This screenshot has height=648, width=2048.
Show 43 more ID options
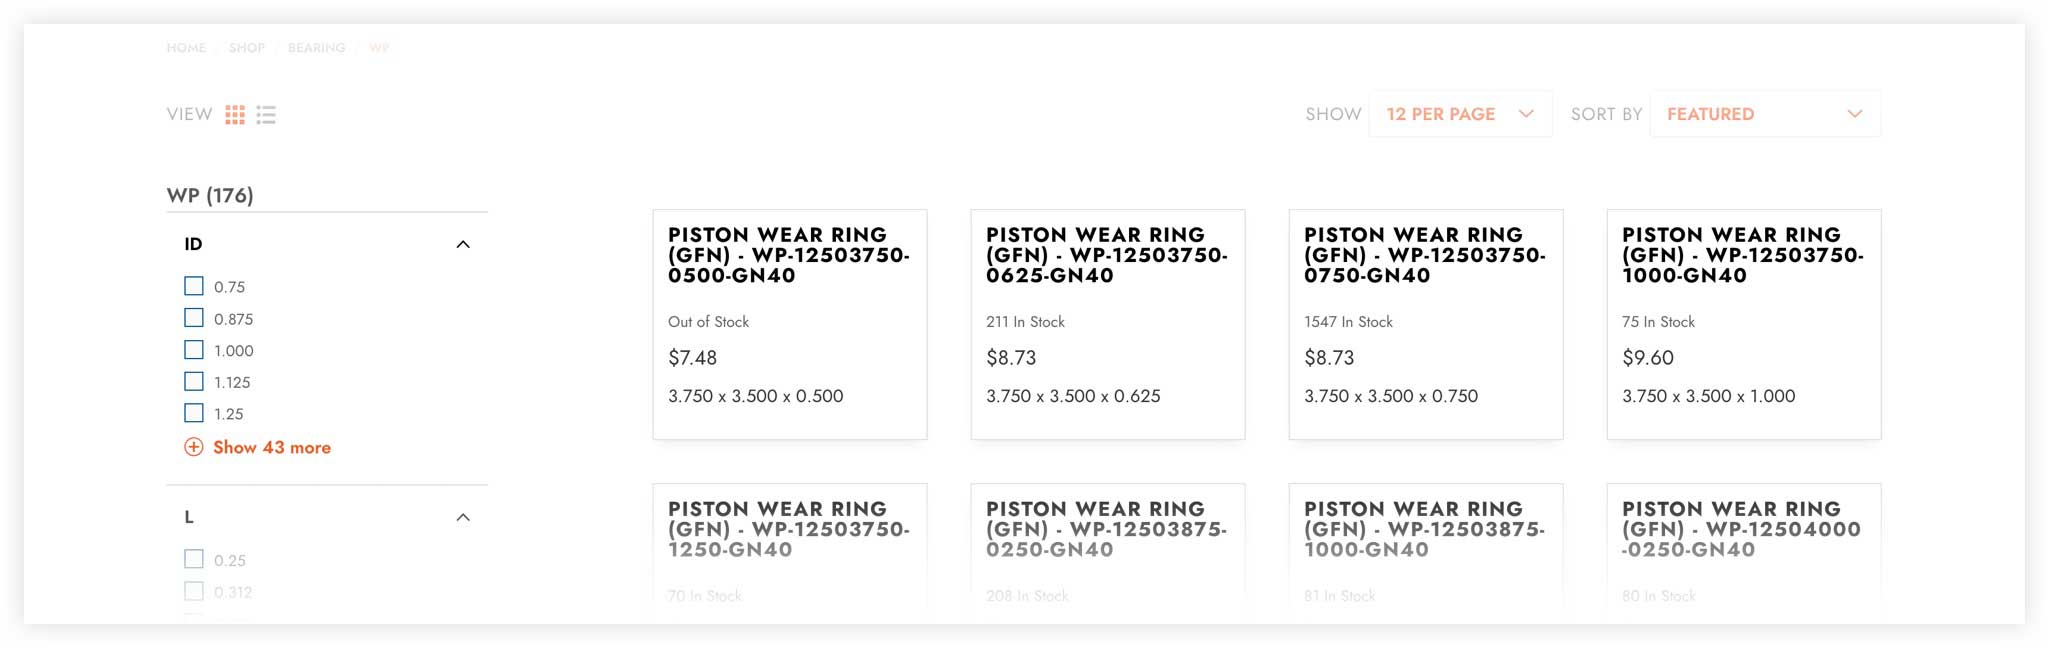pos(272,447)
